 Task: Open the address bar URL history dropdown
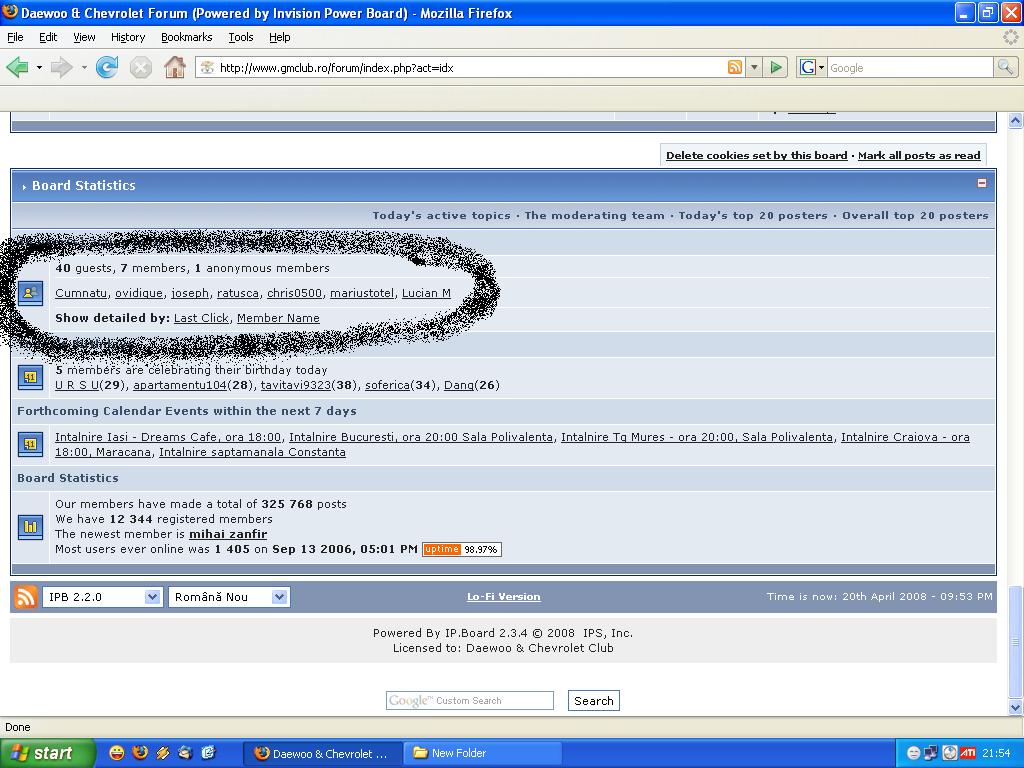[754, 67]
